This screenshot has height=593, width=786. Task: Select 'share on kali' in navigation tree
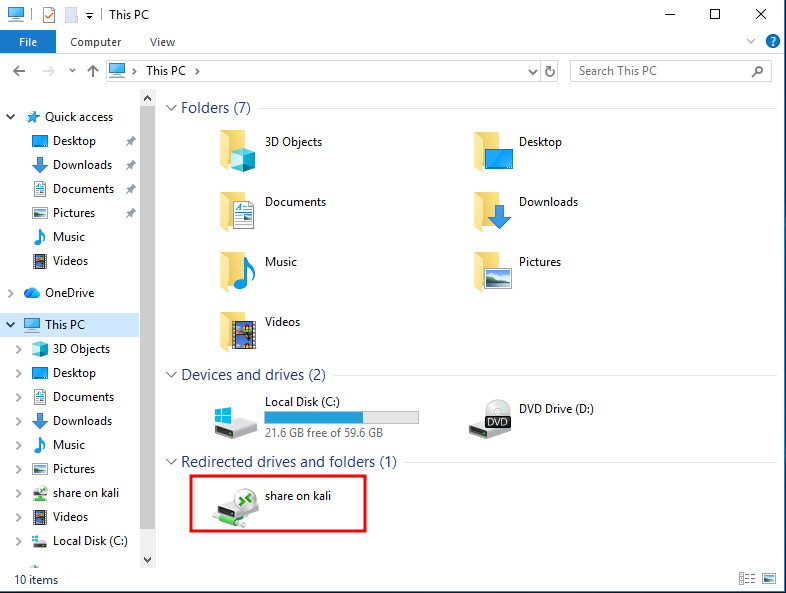click(86, 493)
